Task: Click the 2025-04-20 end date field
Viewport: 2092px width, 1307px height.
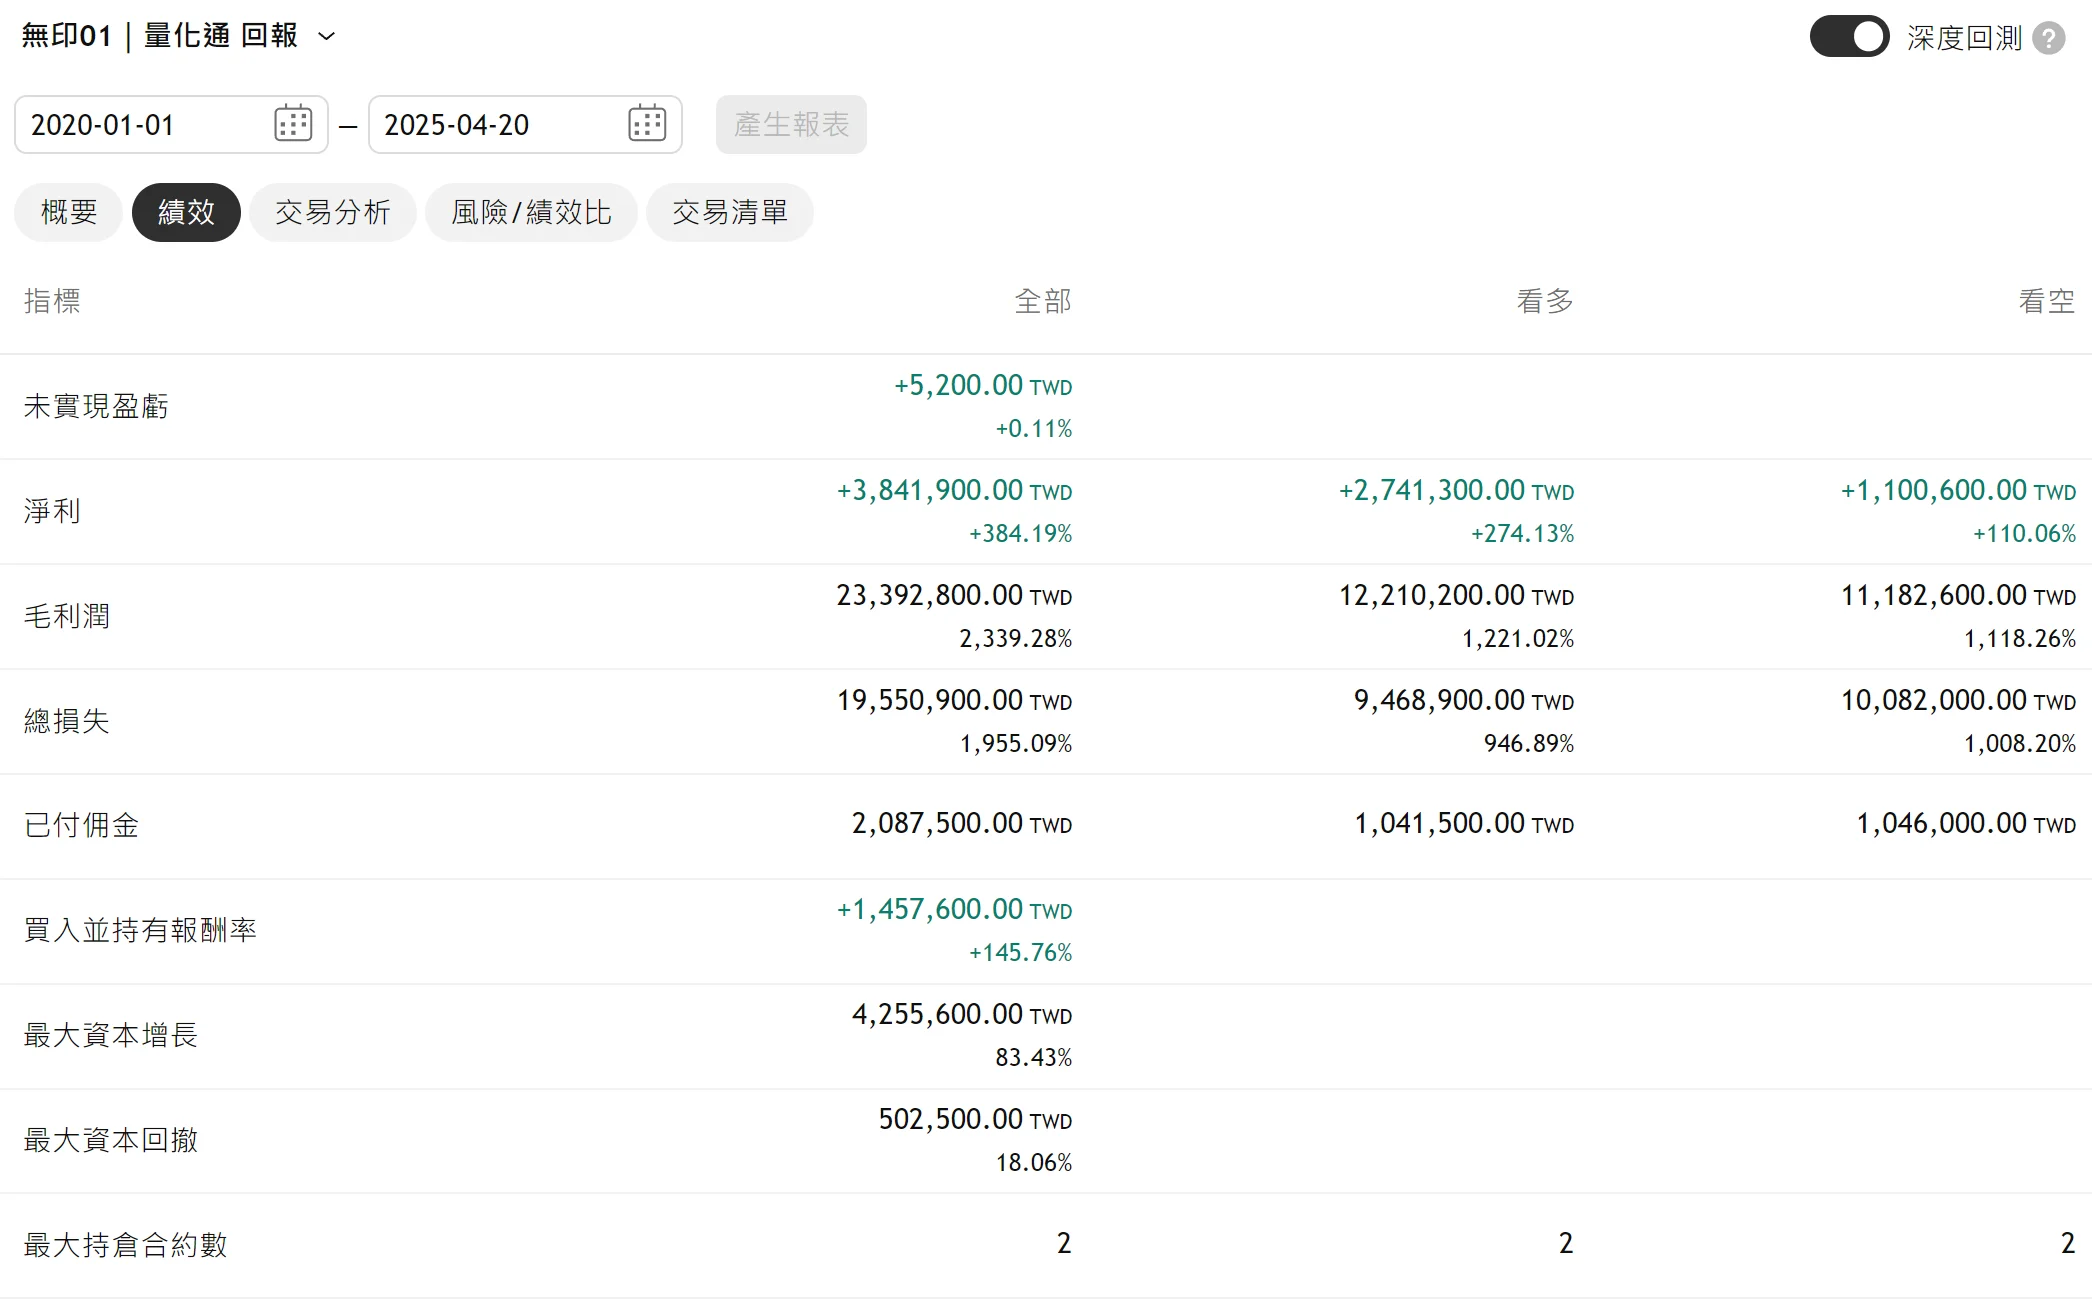Action: [525, 124]
